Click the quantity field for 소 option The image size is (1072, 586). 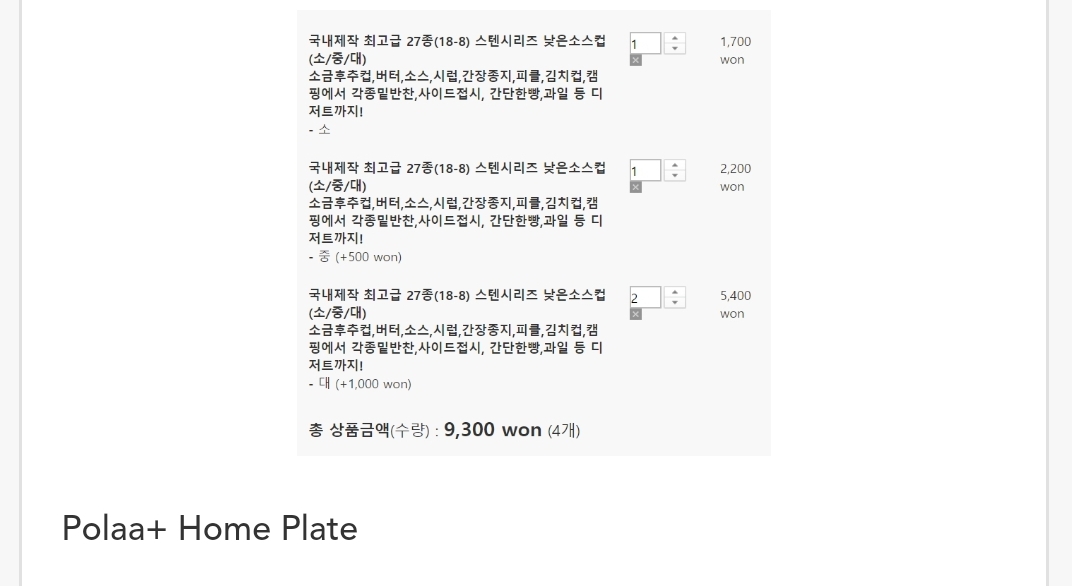coord(645,44)
